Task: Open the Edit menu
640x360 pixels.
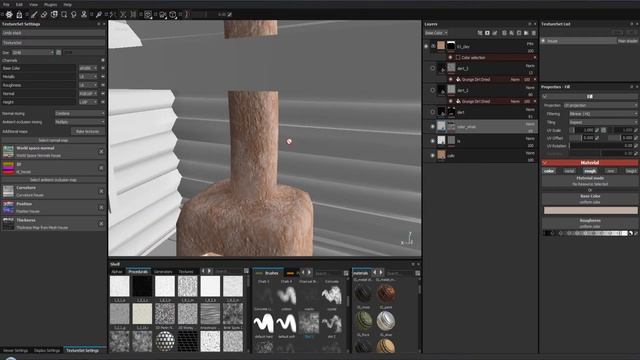Action: (19, 4)
